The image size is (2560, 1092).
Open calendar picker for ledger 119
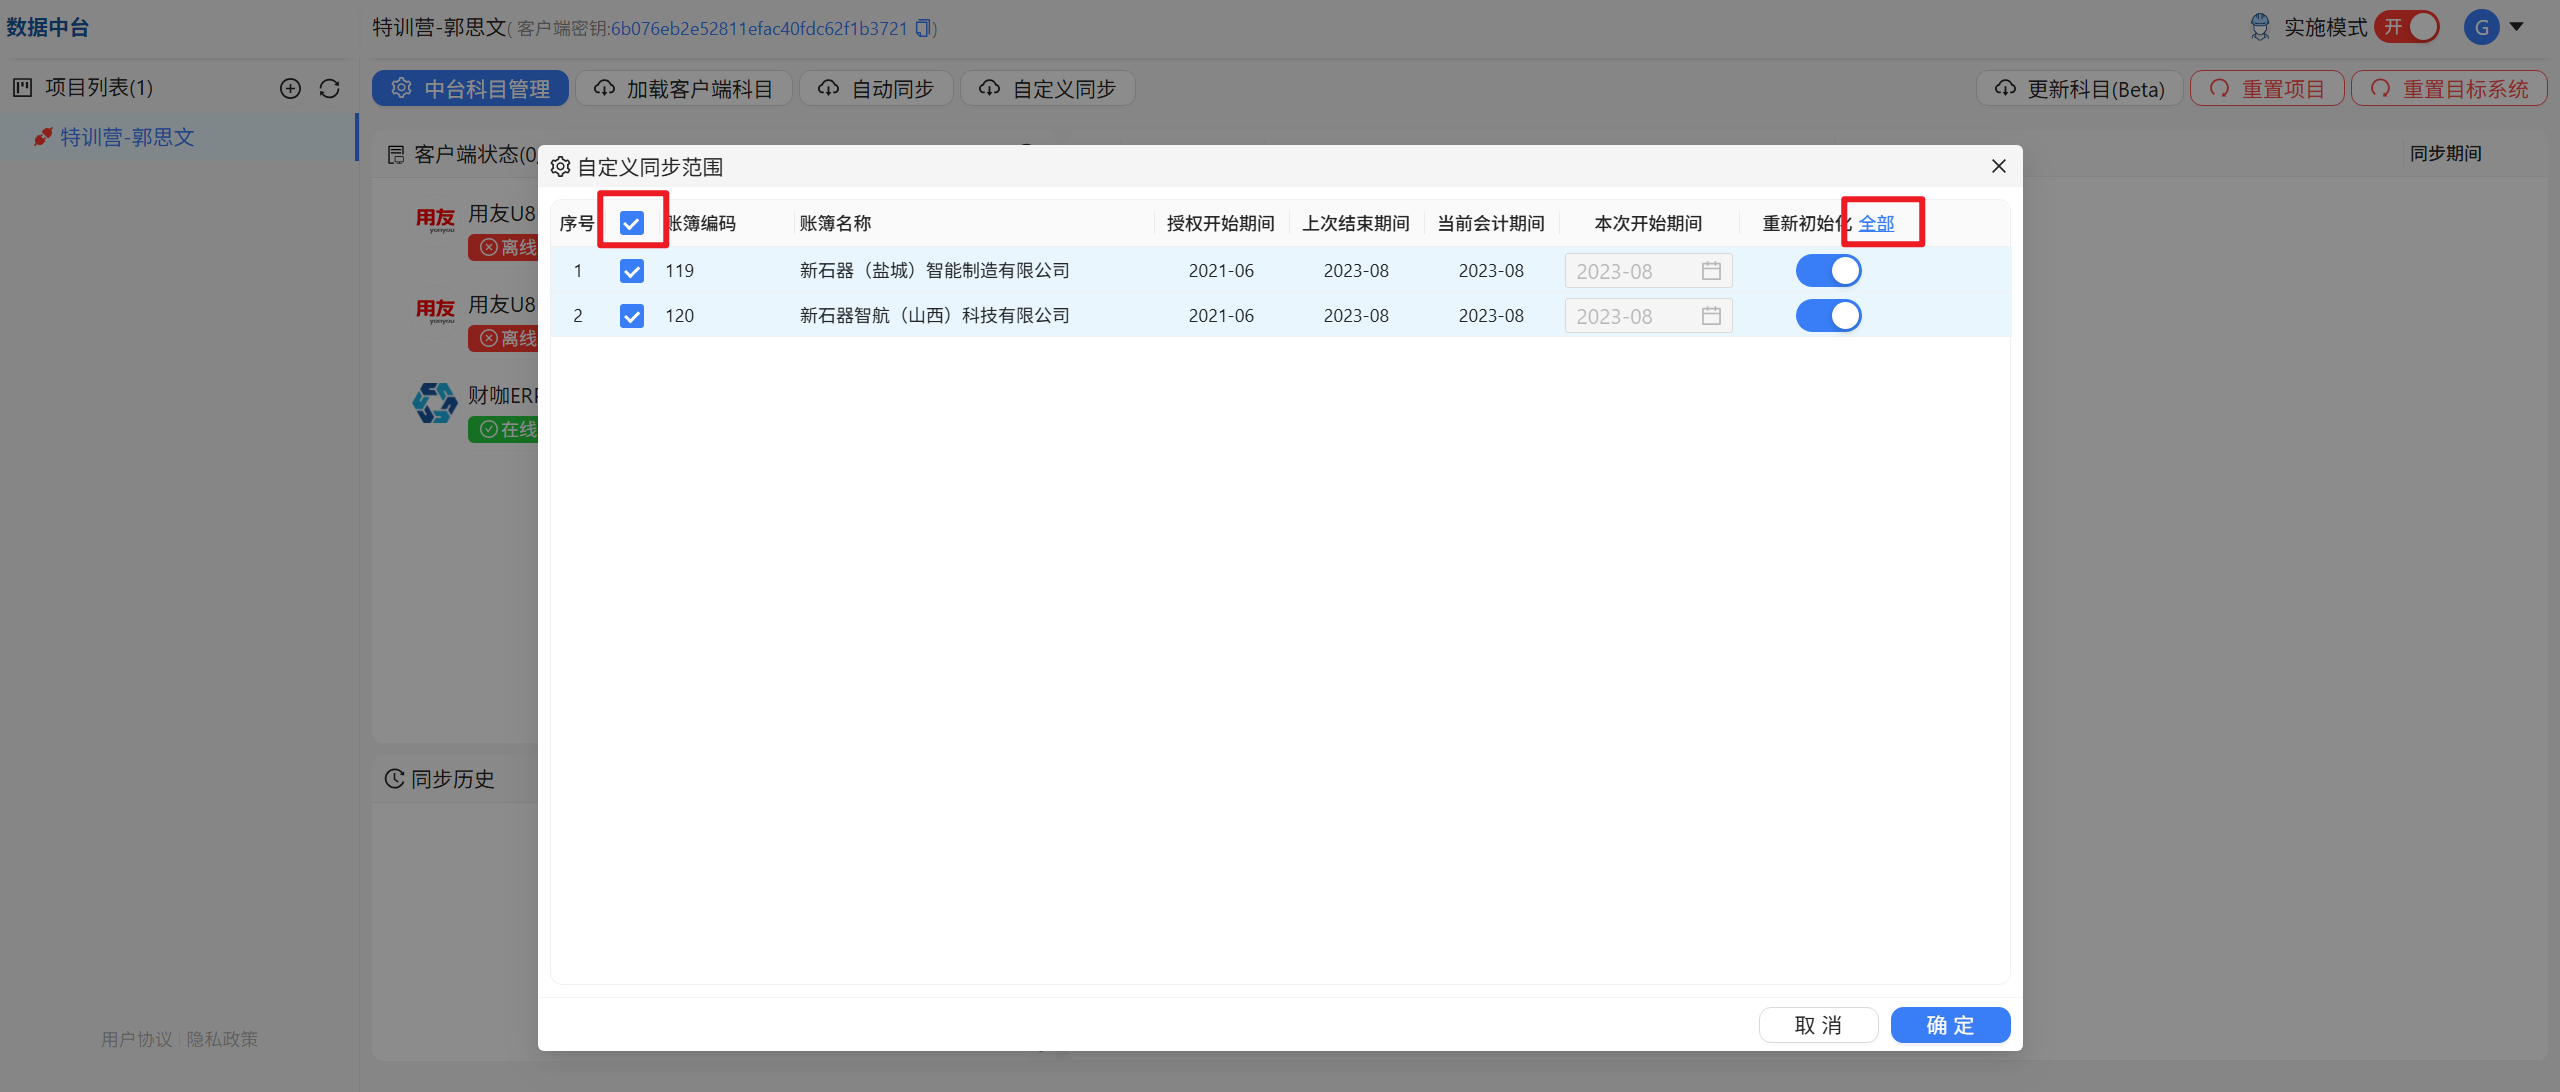1711,271
